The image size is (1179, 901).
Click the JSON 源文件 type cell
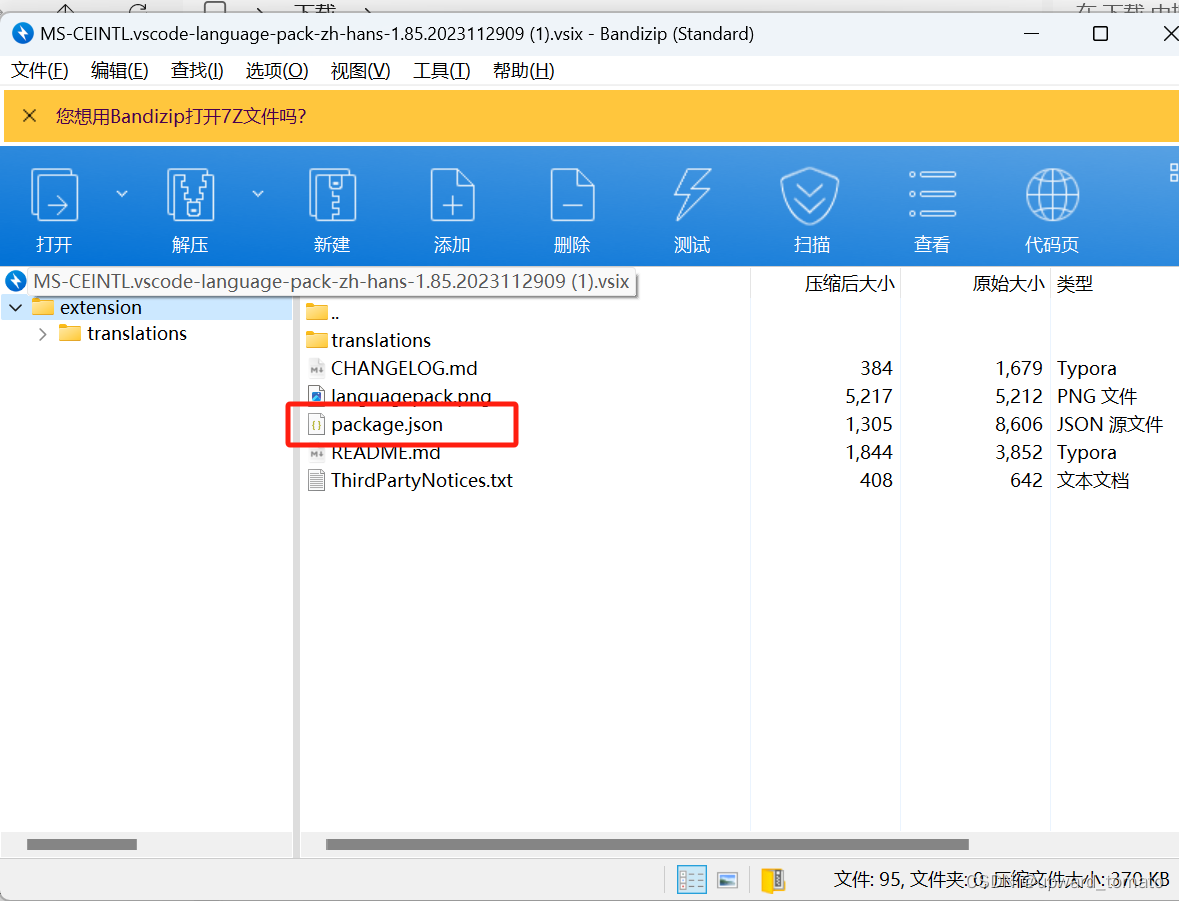(1110, 425)
